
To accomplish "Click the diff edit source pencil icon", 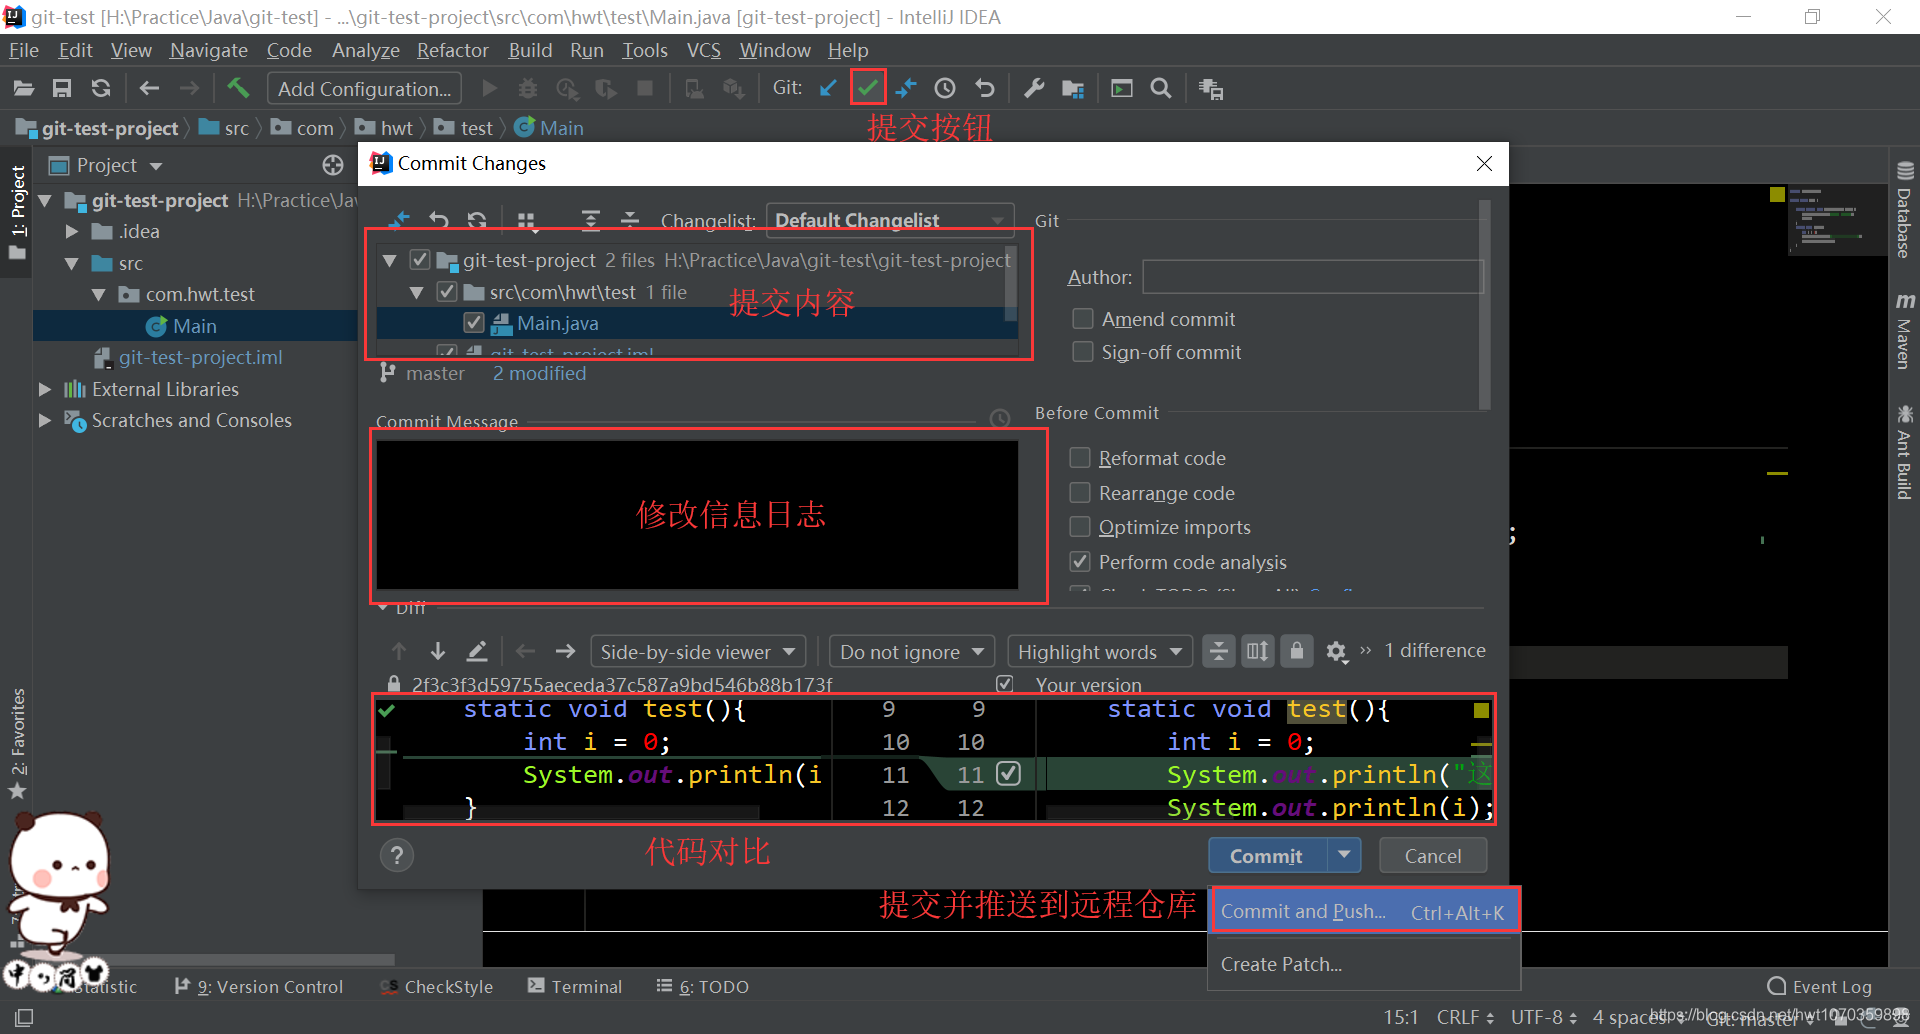I will 477,651.
